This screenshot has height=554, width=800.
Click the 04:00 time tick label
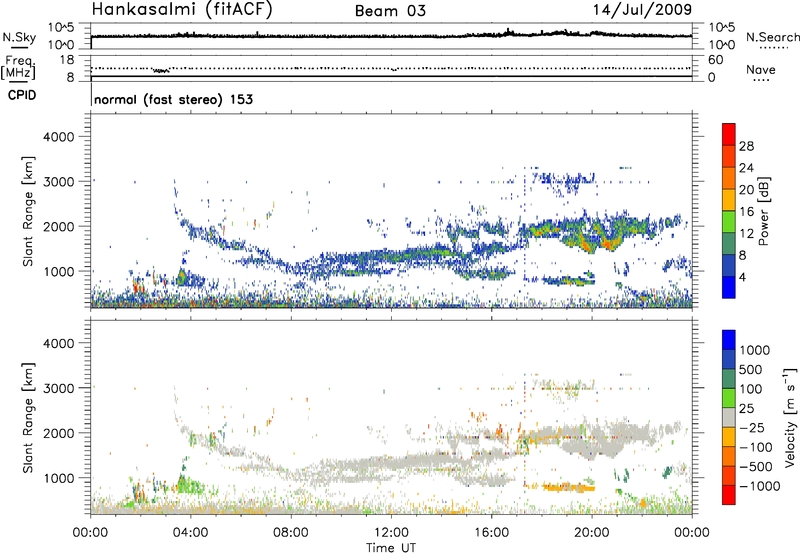190,533
